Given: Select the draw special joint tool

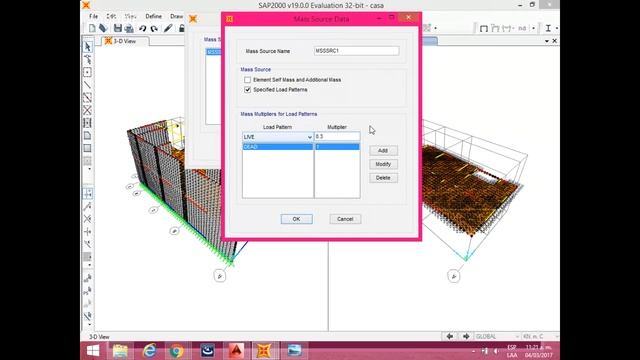Looking at the screenshot, I should tap(87, 72).
